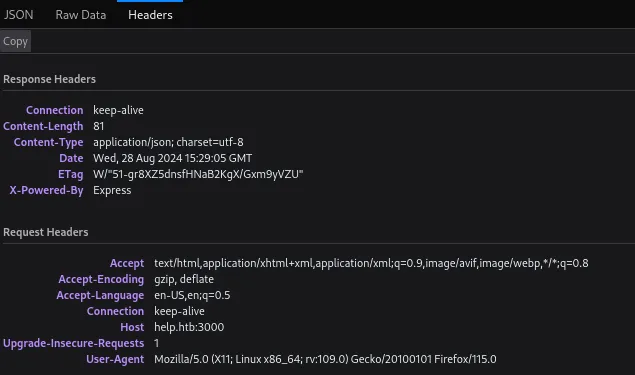Viewport: 635px width, 375px height.
Task: Click the Express value
Action: [112, 190]
